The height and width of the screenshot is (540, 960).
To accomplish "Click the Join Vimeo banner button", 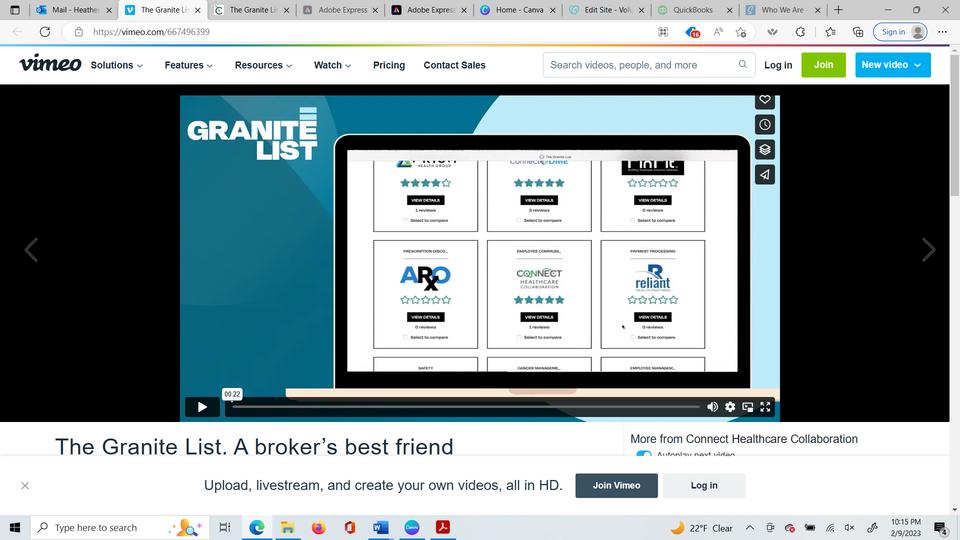I will (x=617, y=486).
